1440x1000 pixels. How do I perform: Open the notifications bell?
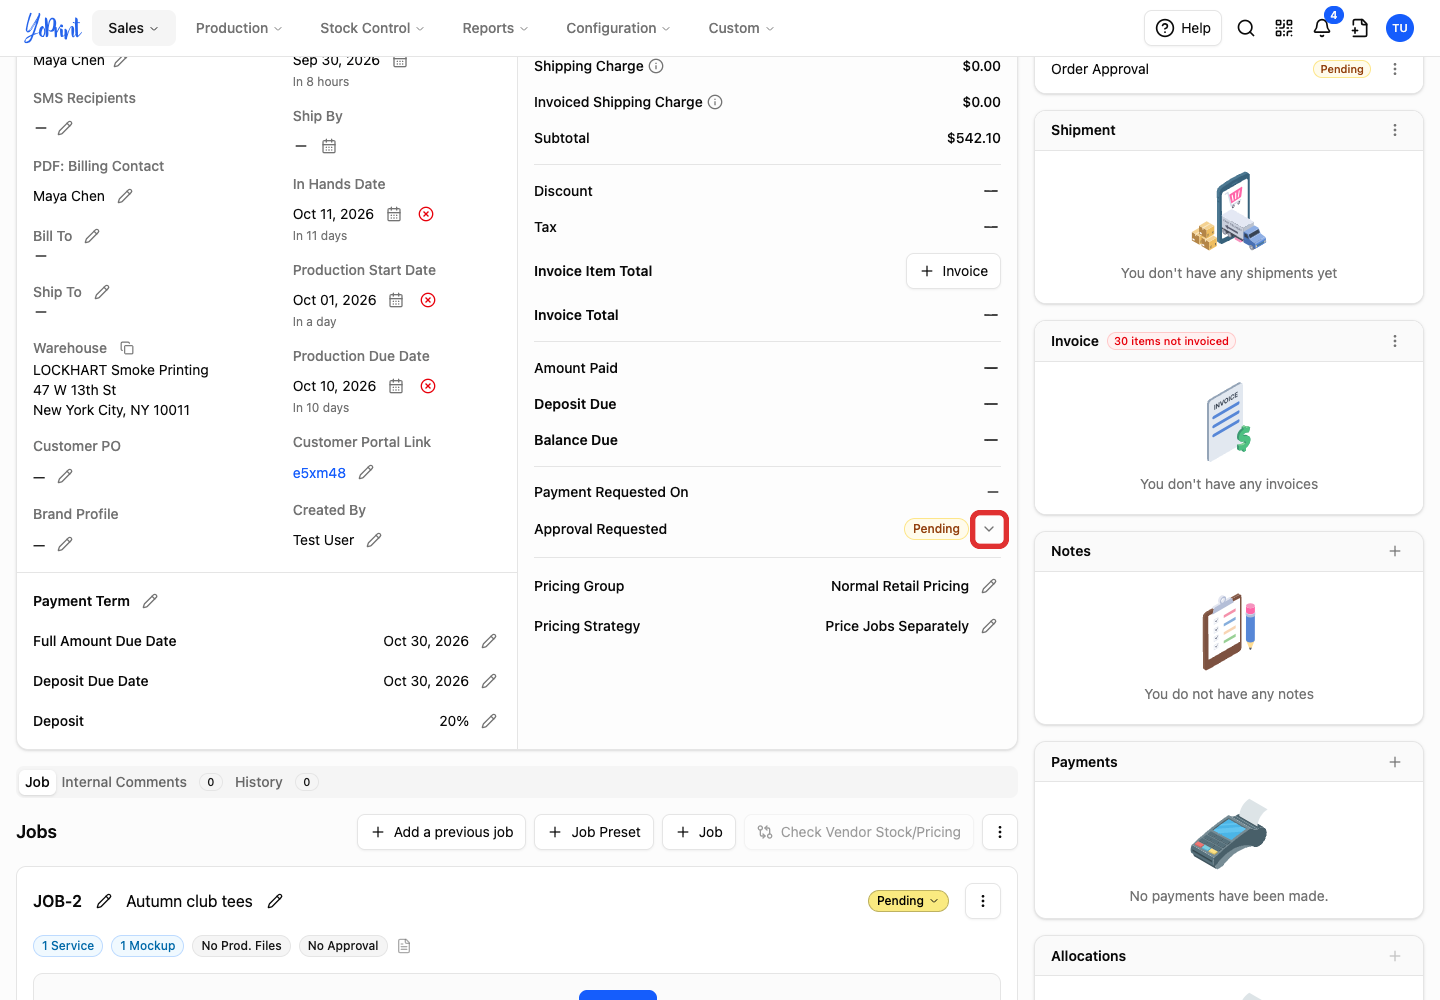point(1322,28)
